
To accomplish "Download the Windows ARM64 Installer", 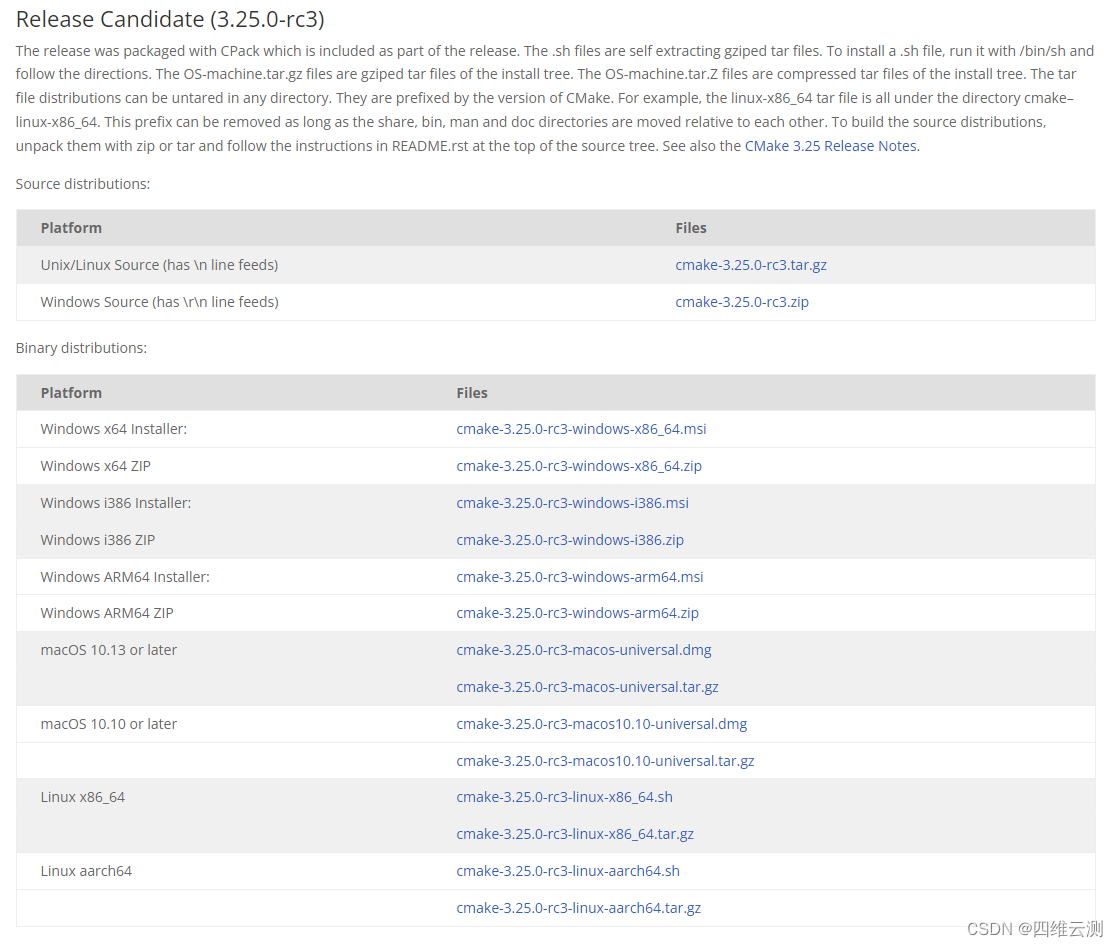I will (x=580, y=576).
